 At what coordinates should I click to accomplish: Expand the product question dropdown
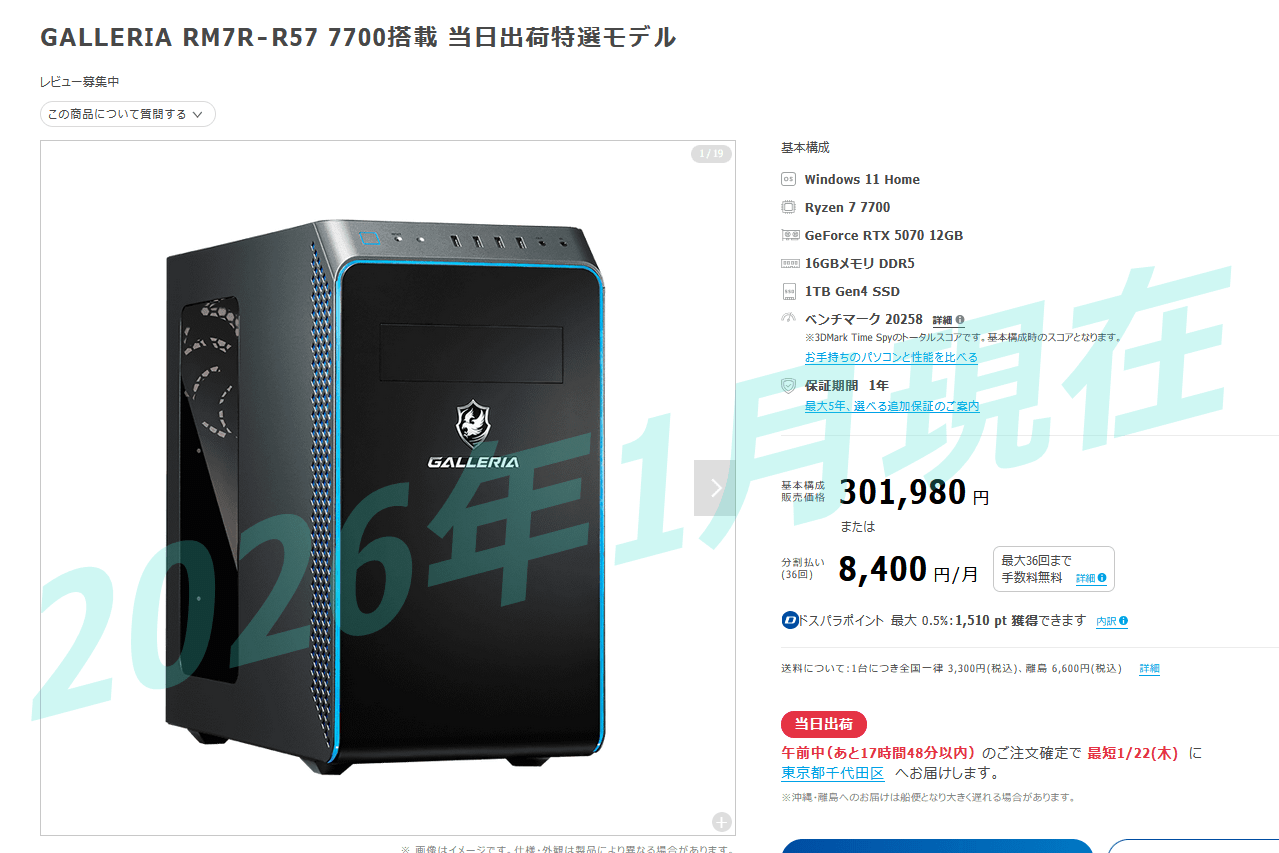[x=128, y=114]
